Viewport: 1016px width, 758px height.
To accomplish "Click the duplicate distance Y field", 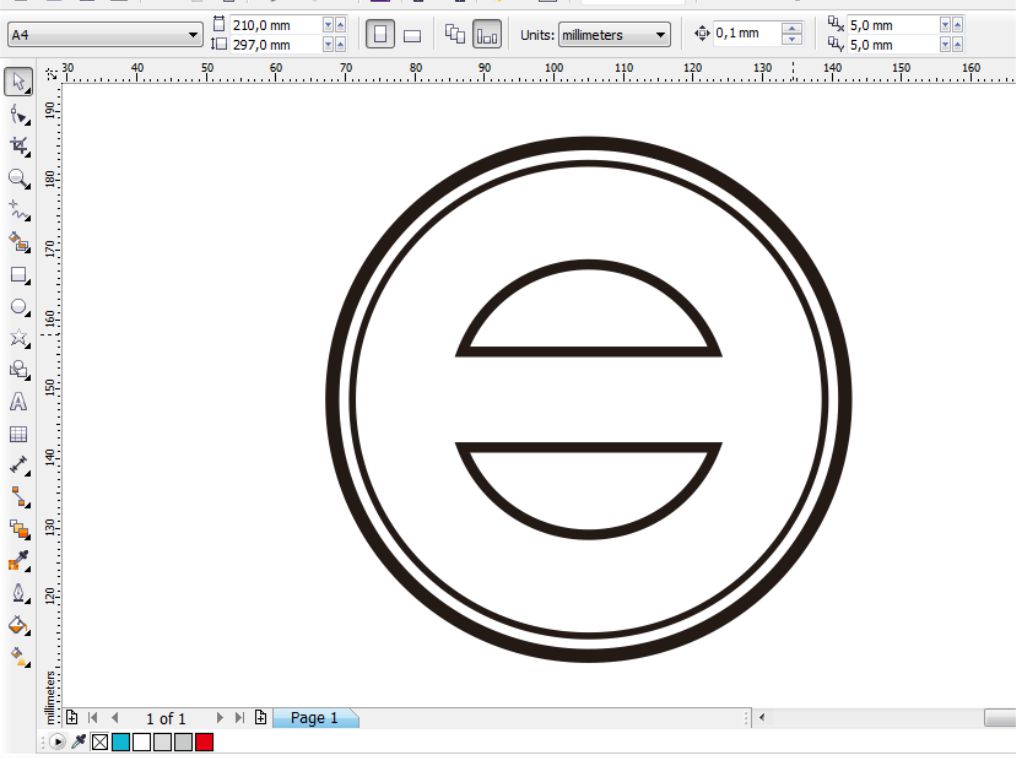I will 894,44.
